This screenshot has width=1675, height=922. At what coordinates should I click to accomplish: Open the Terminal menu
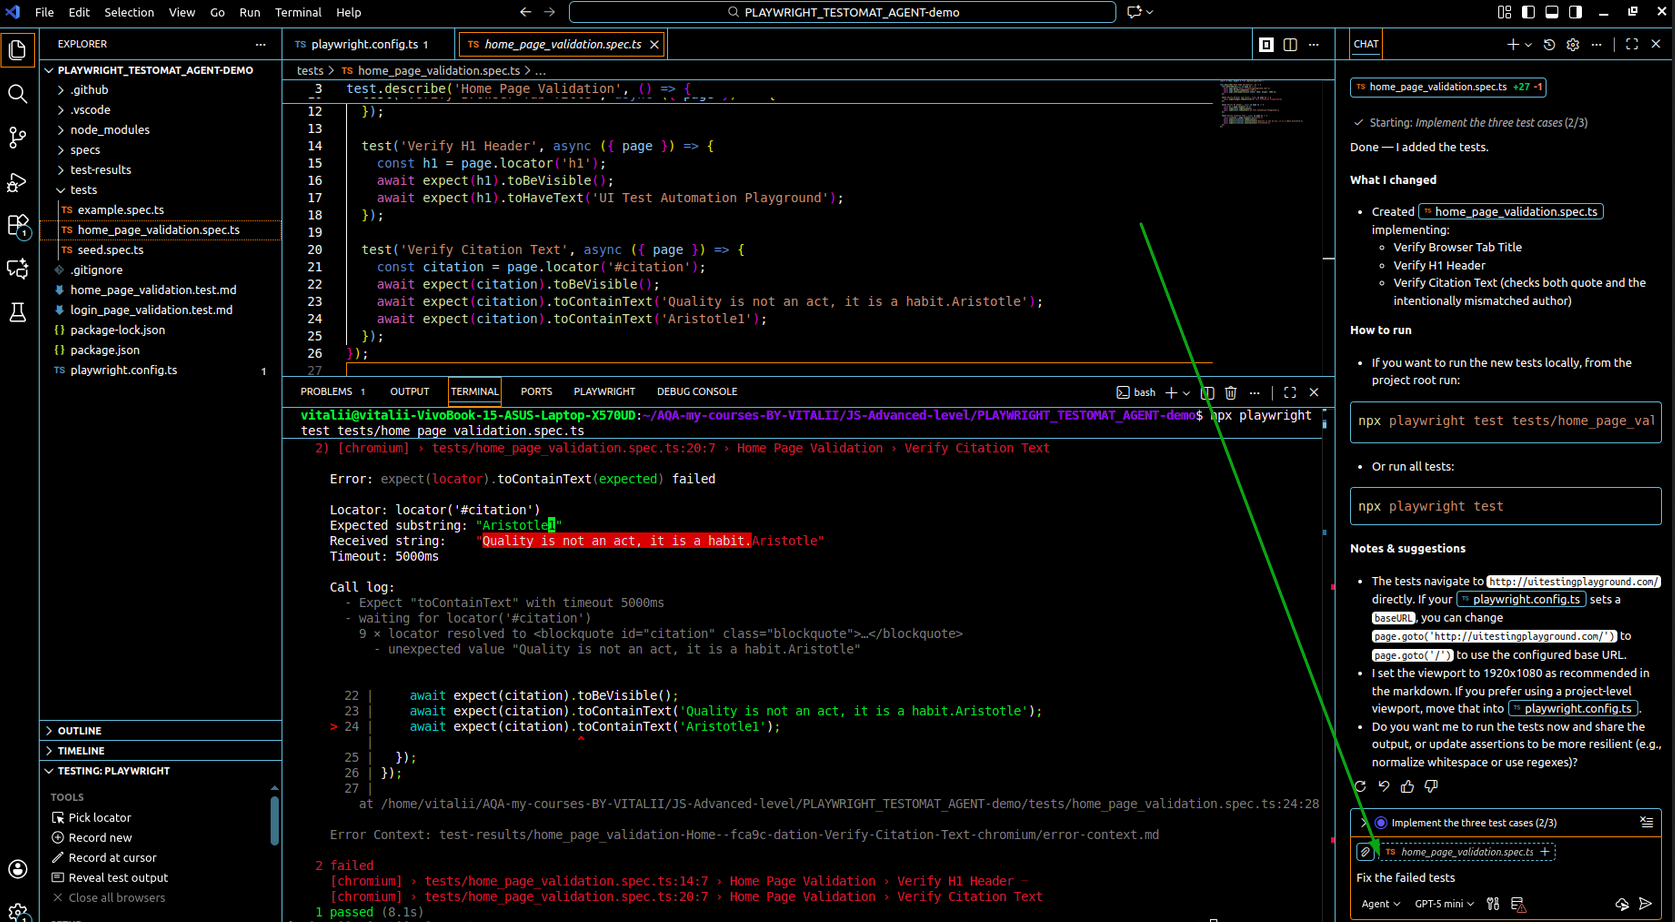point(297,12)
